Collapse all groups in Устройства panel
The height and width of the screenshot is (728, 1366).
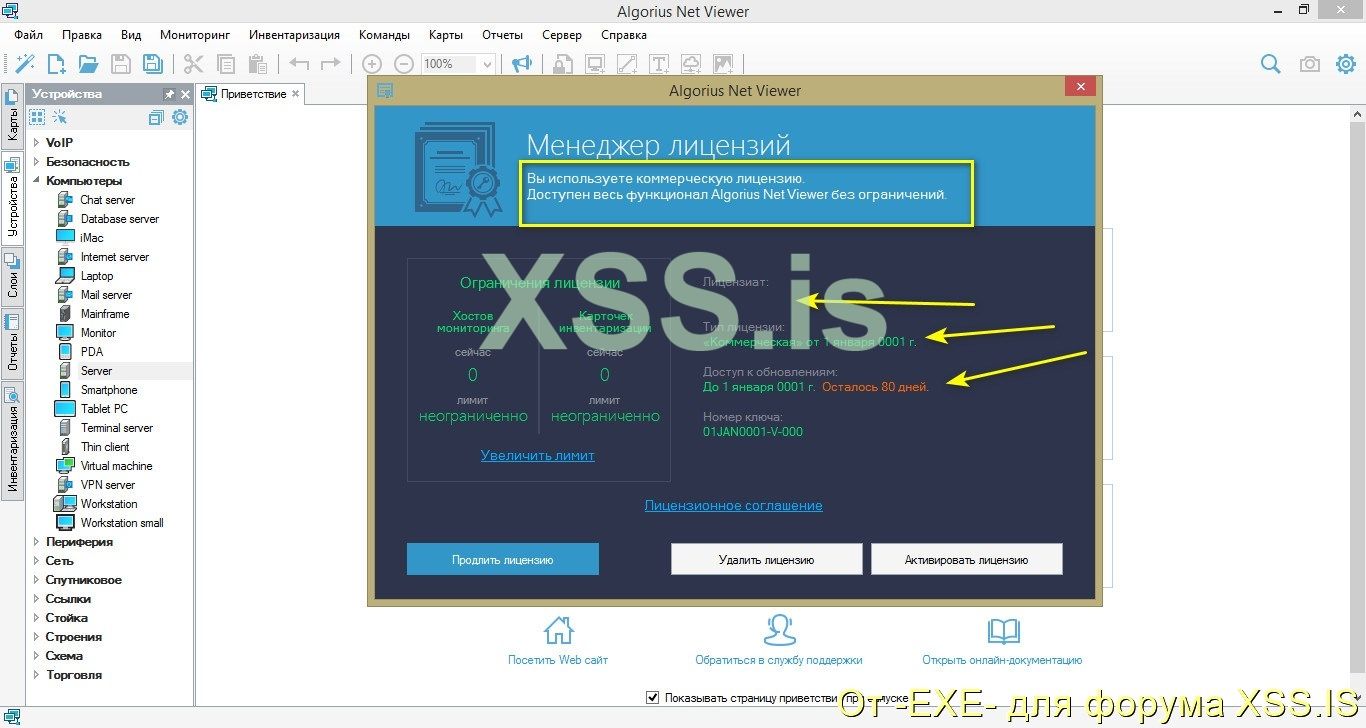coord(156,117)
